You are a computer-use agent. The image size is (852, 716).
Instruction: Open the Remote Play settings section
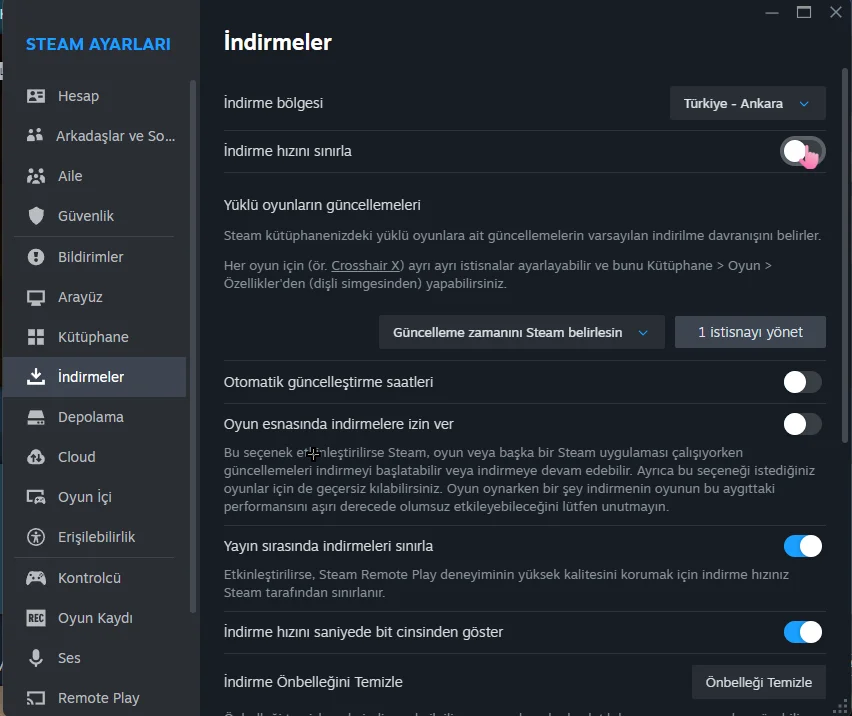tap(95, 698)
